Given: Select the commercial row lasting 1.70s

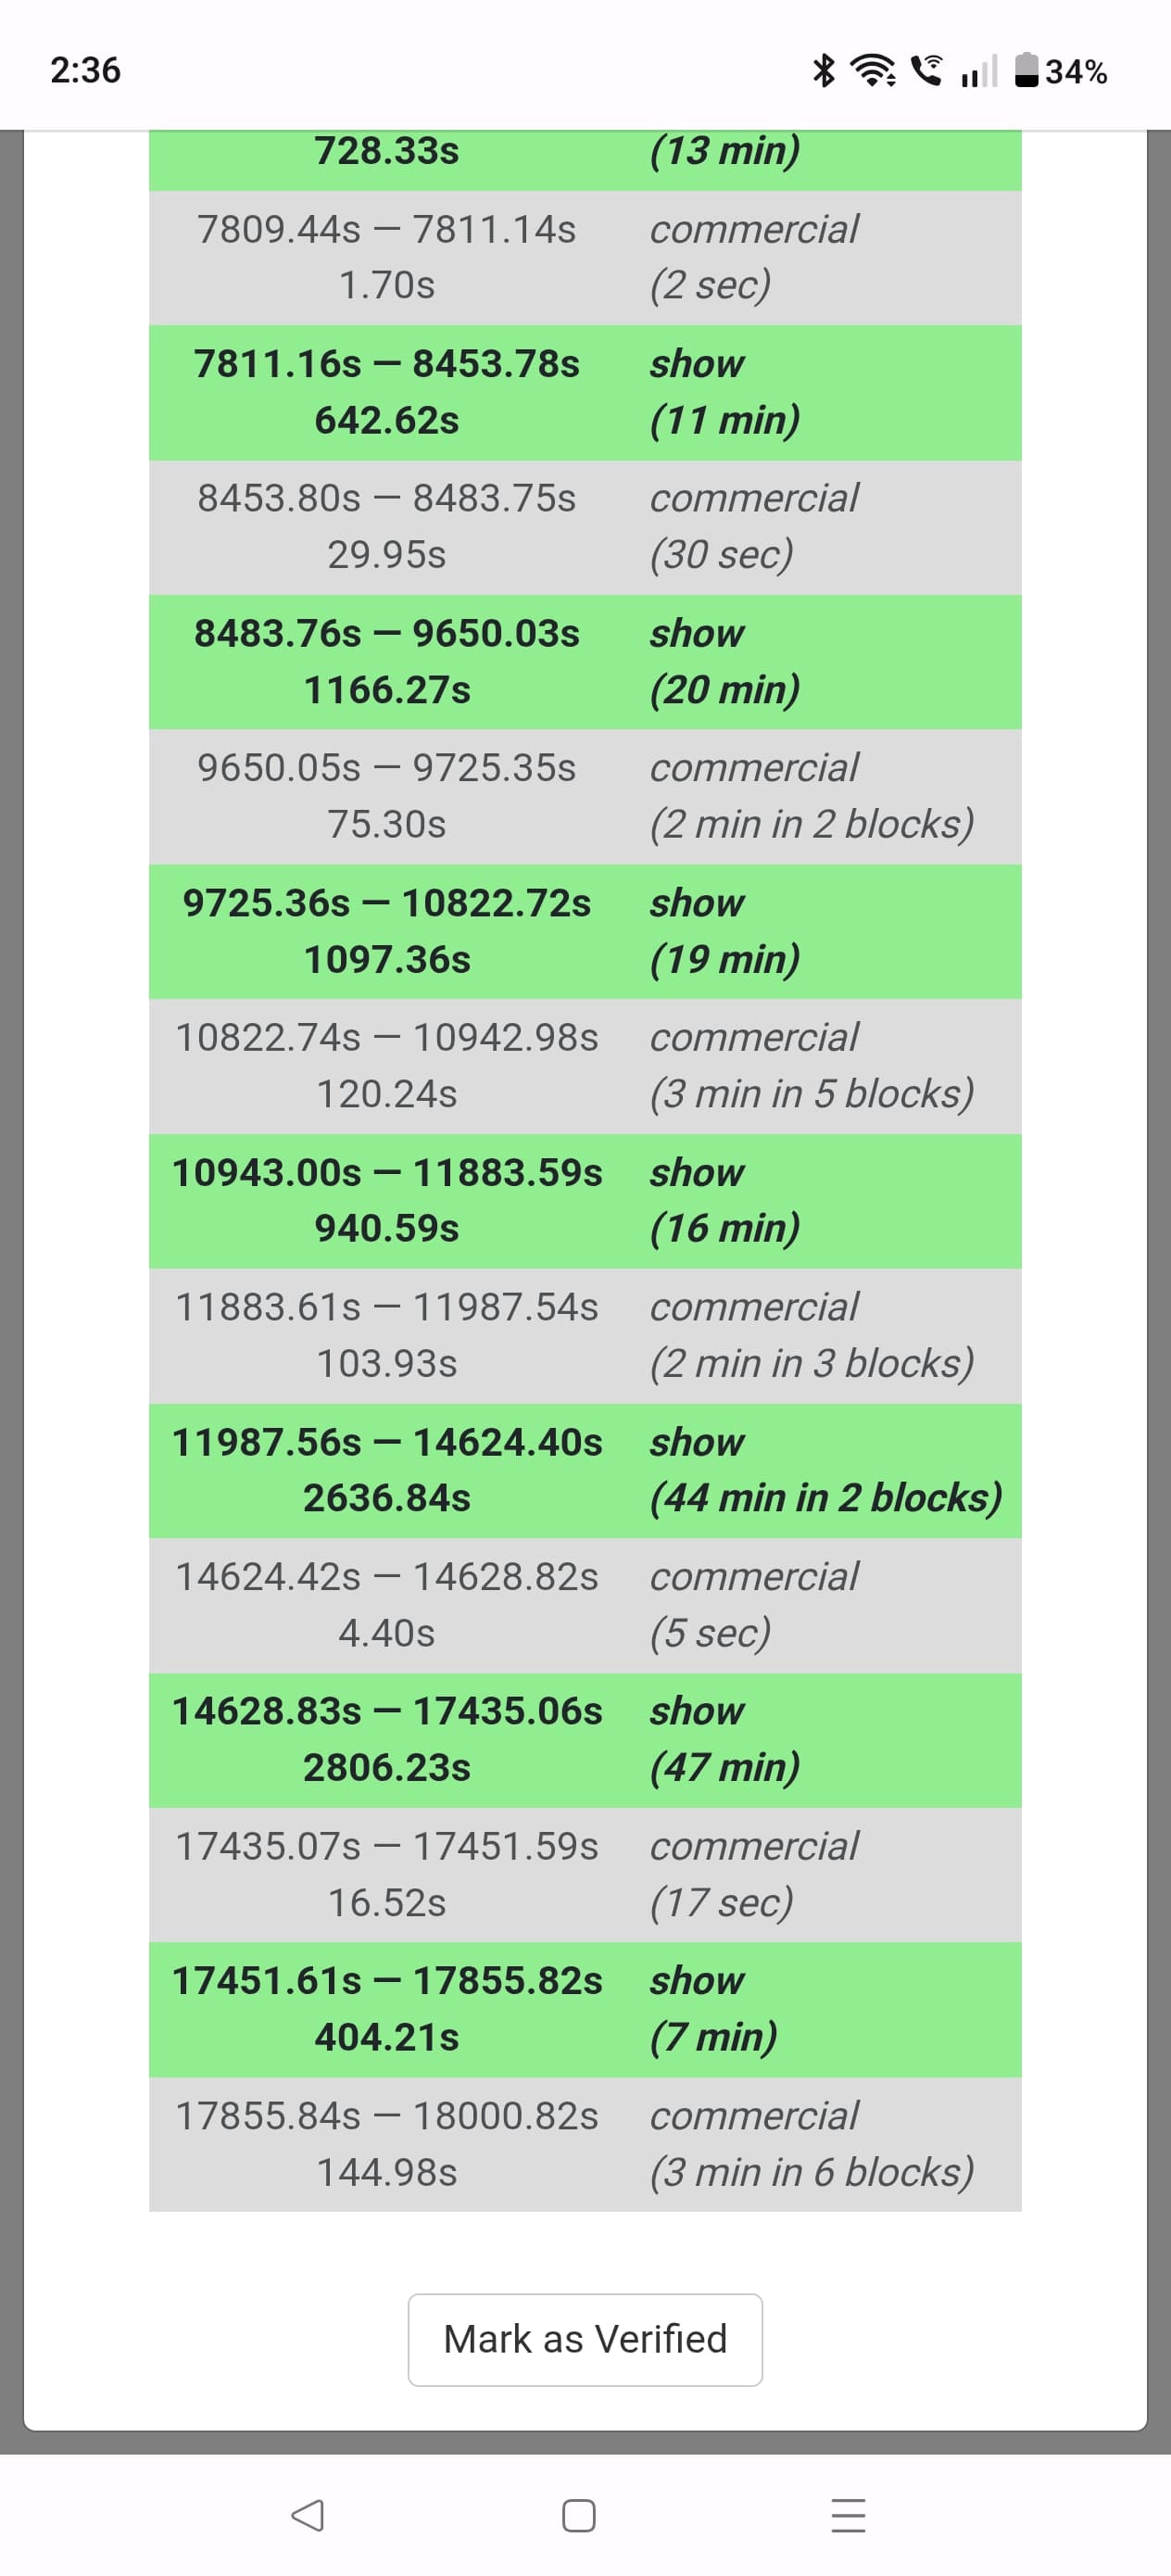Looking at the screenshot, I should (585, 257).
